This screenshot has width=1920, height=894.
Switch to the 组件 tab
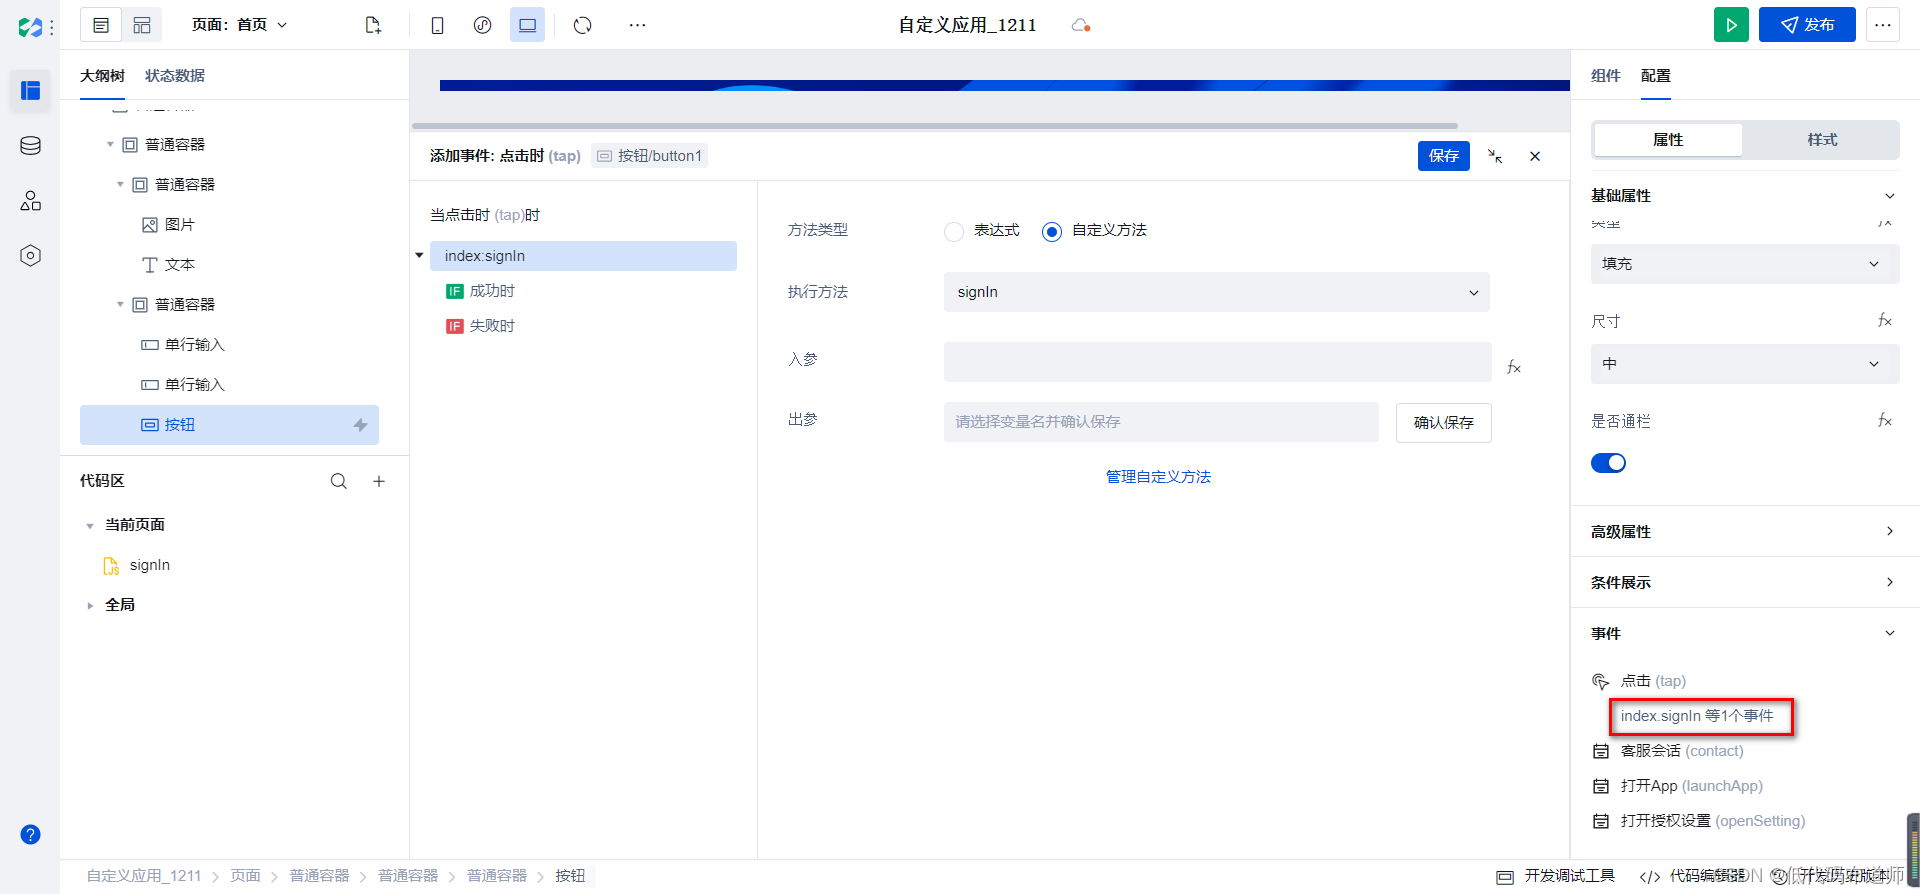click(1606, 76)
